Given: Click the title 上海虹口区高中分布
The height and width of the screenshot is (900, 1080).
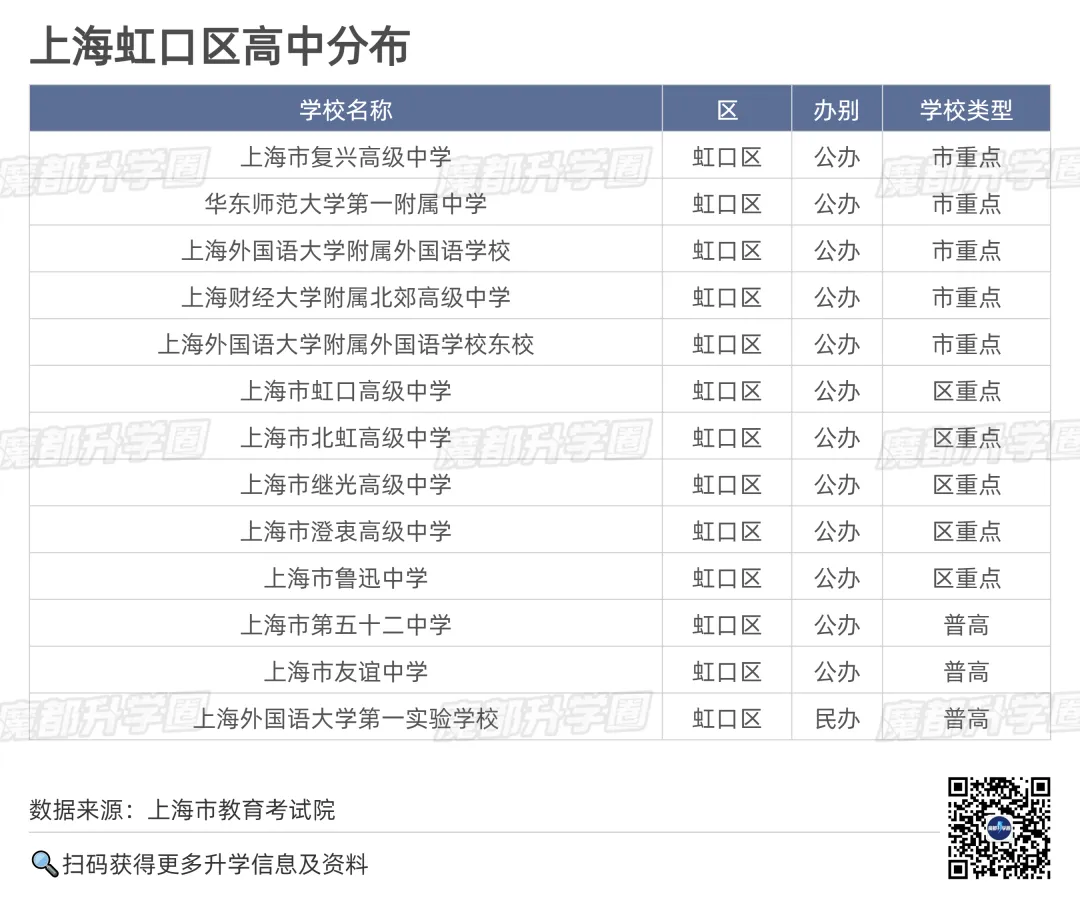Looking at the screenshot, I should point(220,47).
